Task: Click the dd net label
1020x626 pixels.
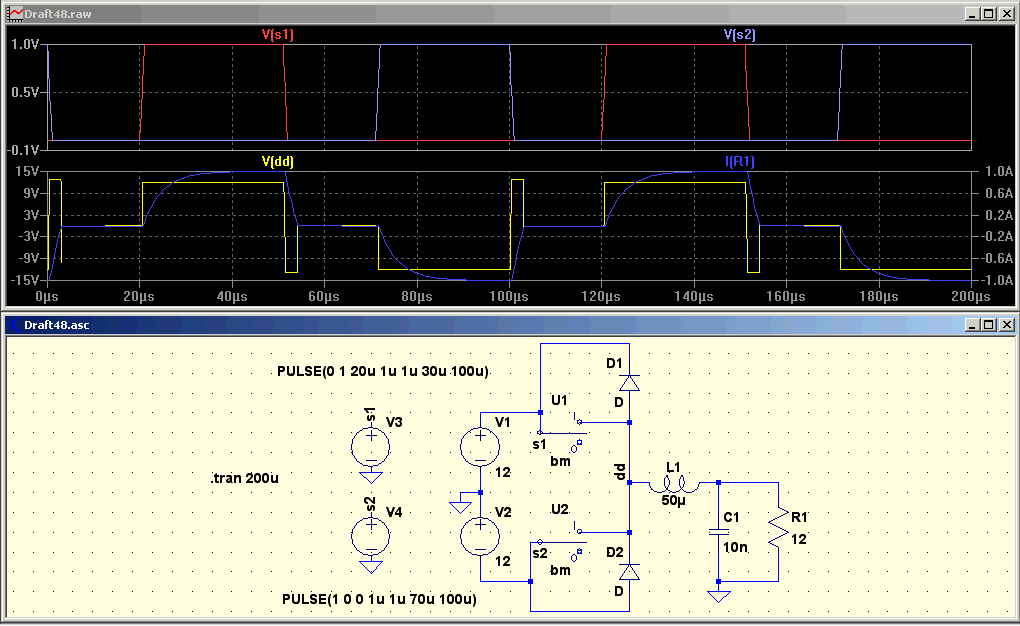Action: coord(620,472)
